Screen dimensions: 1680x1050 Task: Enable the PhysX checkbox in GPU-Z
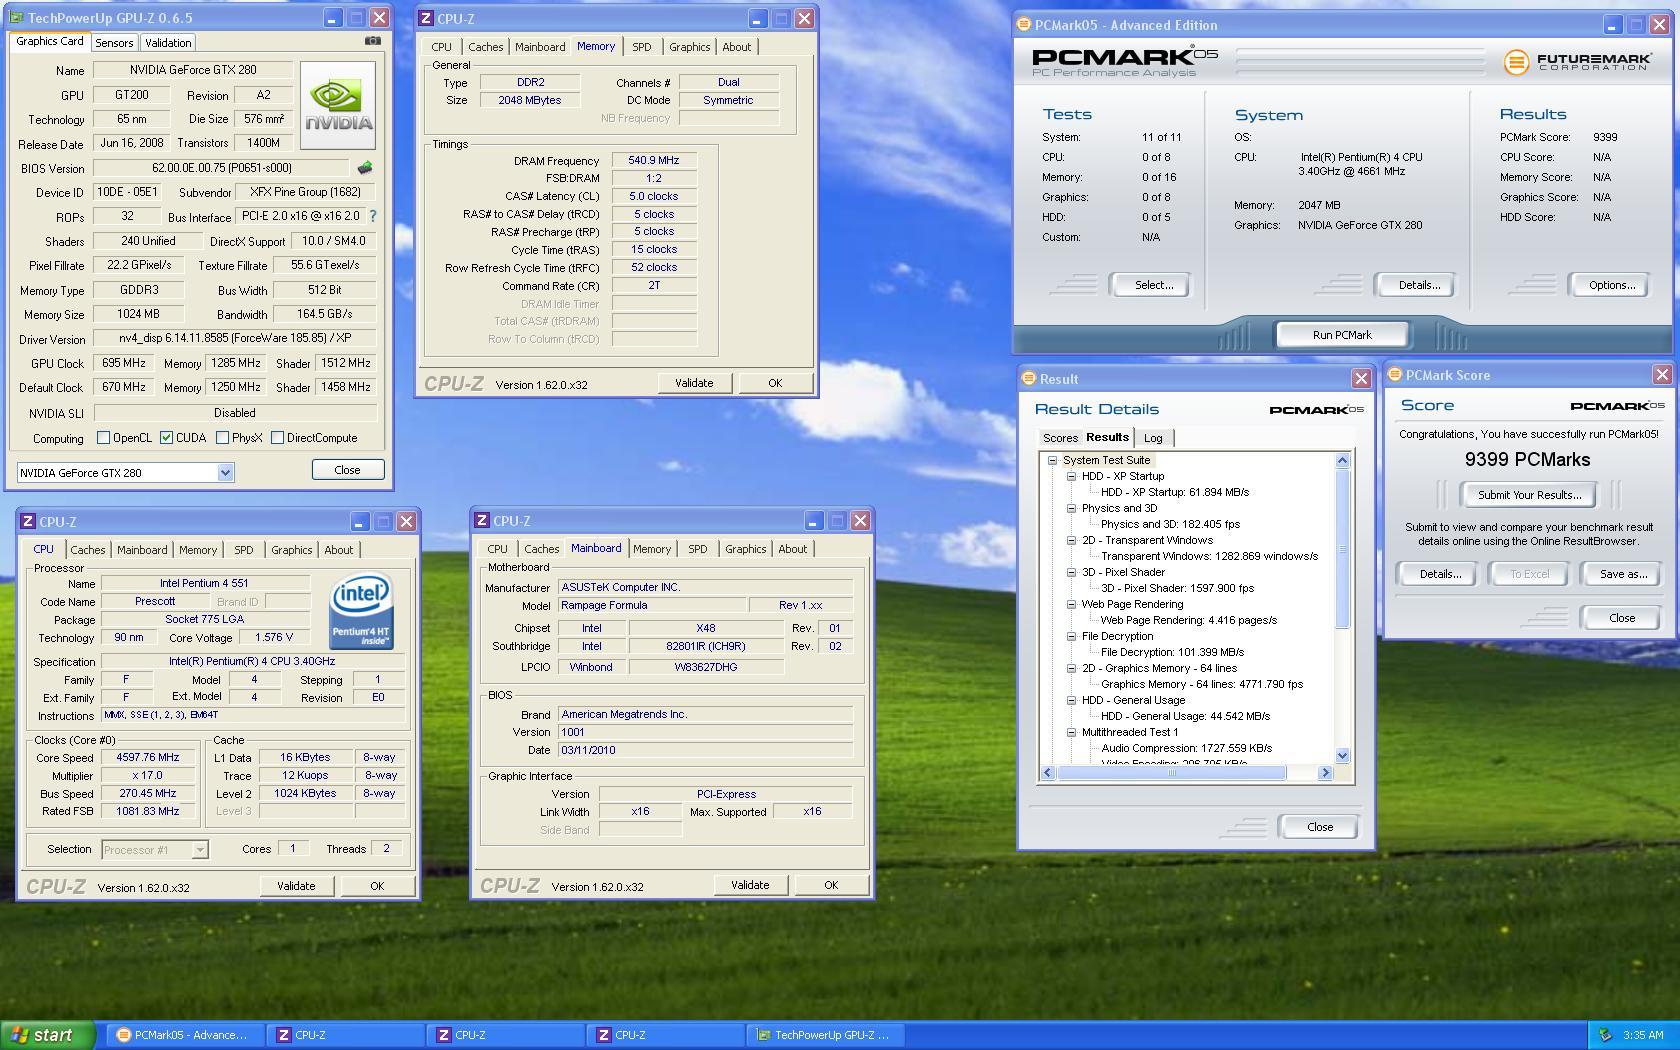222,438
